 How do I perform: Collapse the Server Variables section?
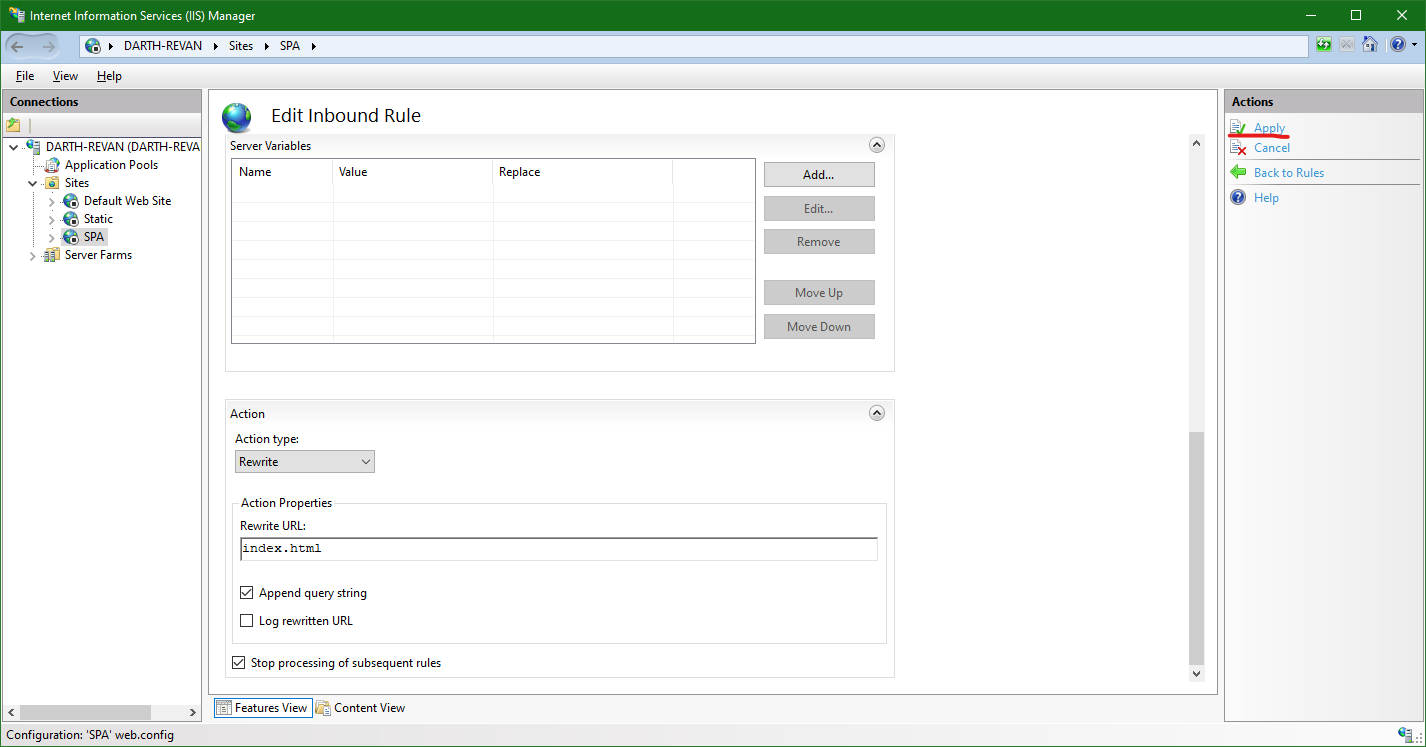click(x=877, y=144)
